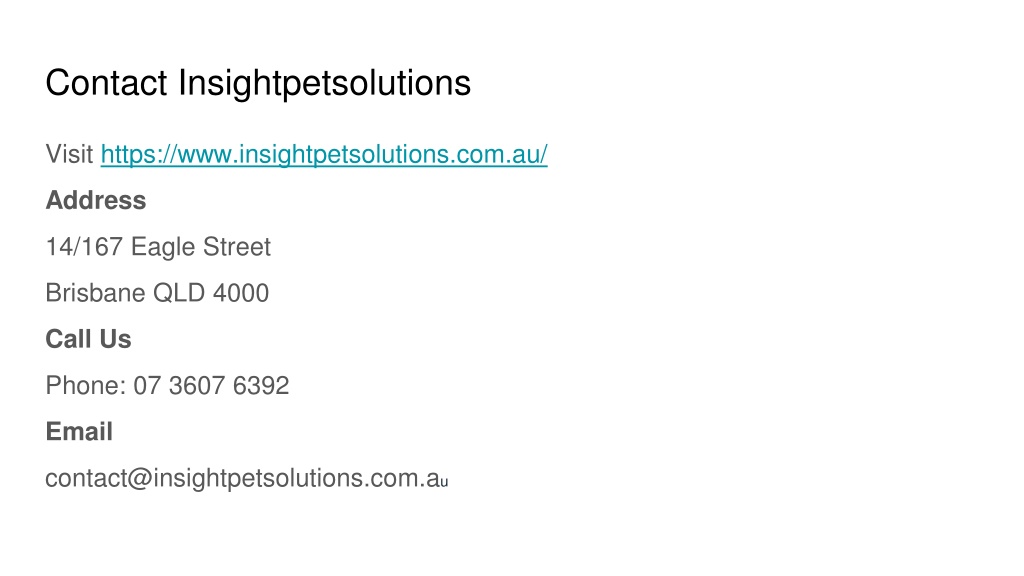This screenshot has height=576, width=1024.
Task: Click the 'Phone:' label
Action: [x=86, y=386]
